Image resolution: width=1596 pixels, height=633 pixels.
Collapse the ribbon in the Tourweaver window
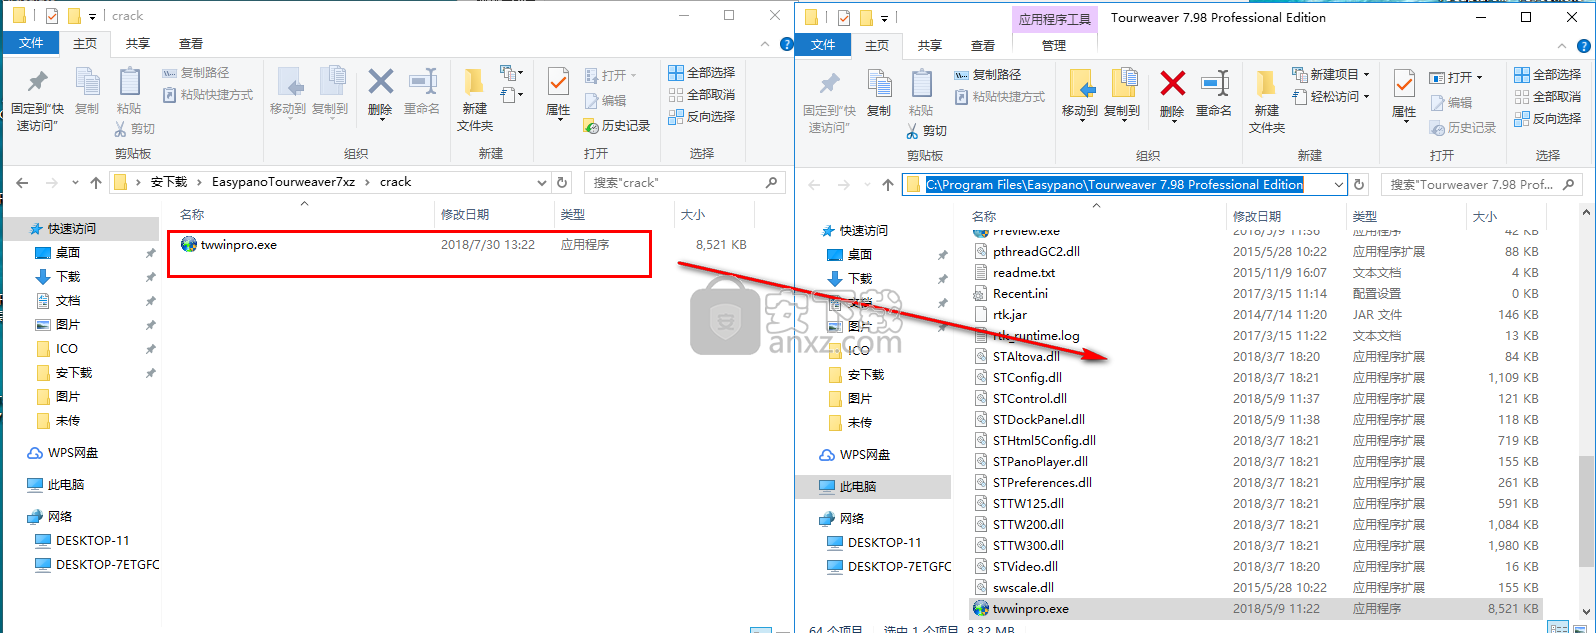(x=1562, y=46)
